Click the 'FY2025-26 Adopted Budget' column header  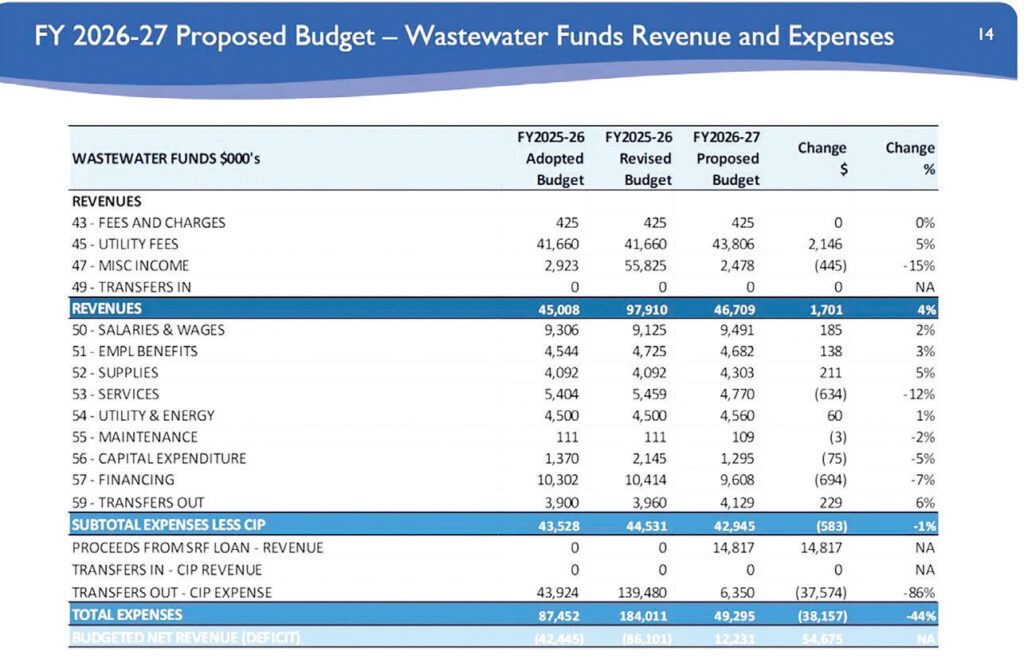551,159
